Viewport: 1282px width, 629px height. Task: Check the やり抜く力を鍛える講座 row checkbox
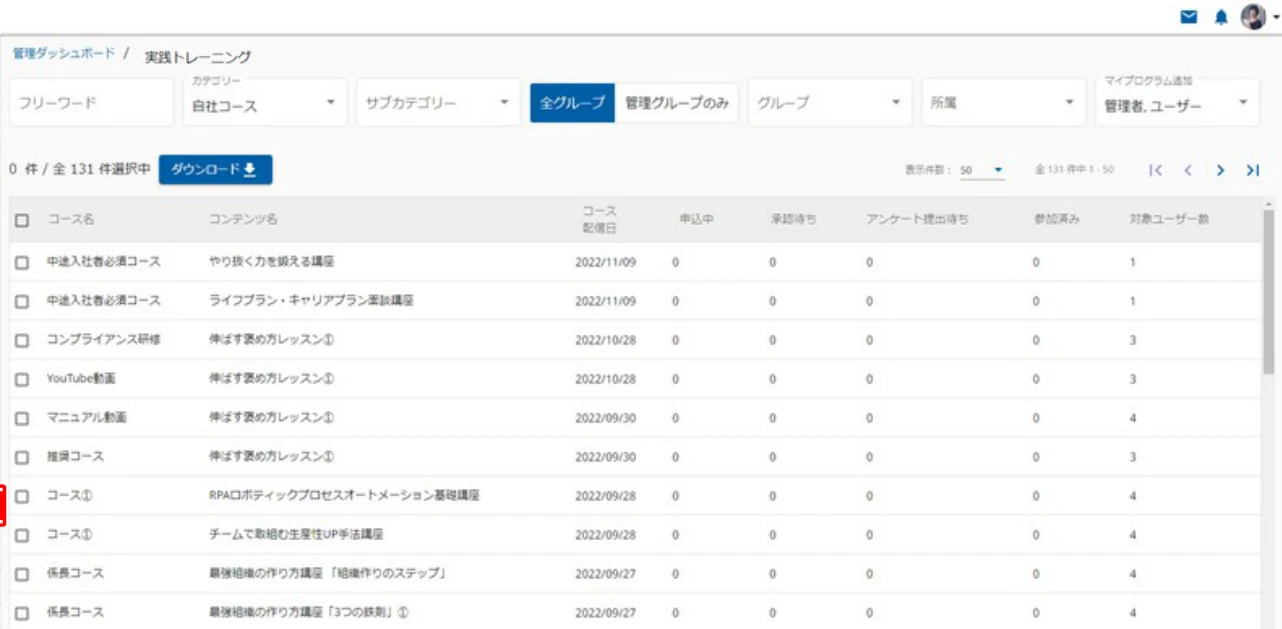point(22,262)
